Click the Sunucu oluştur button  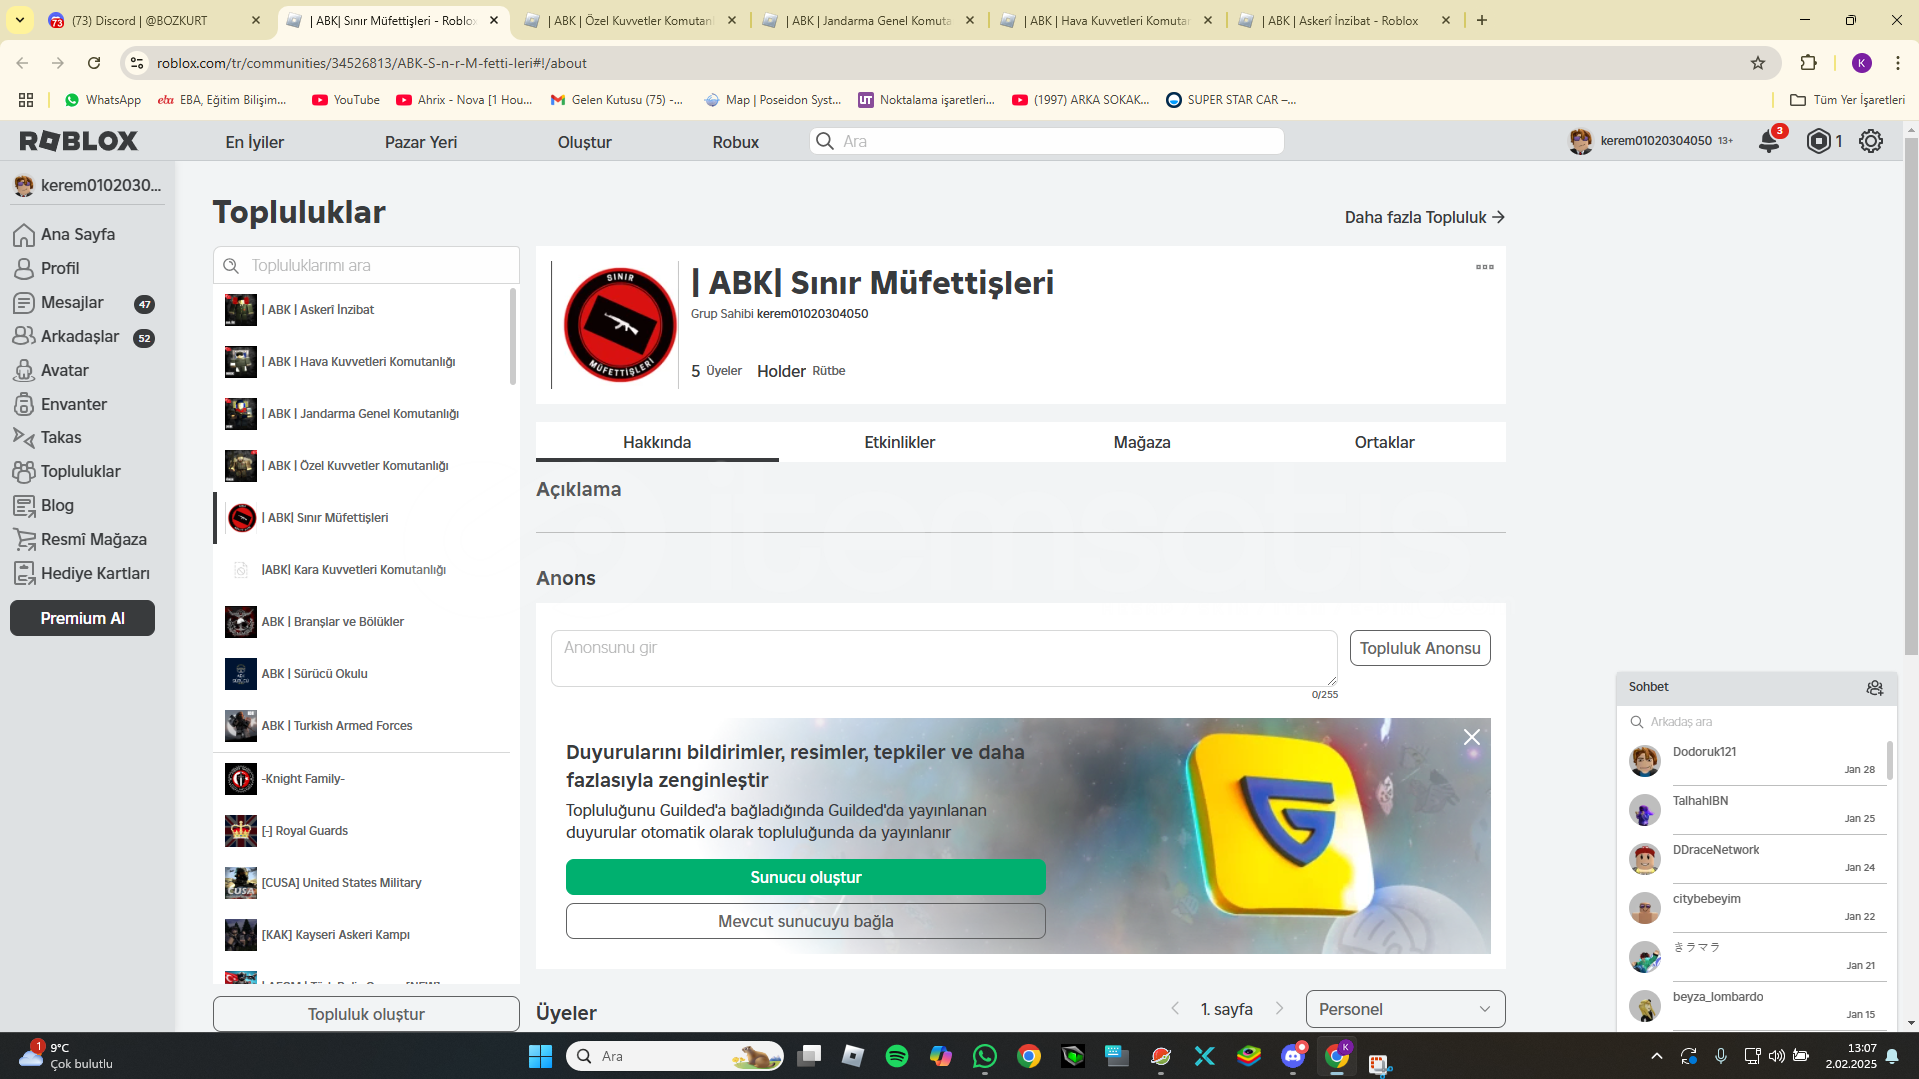click(806, 877)
